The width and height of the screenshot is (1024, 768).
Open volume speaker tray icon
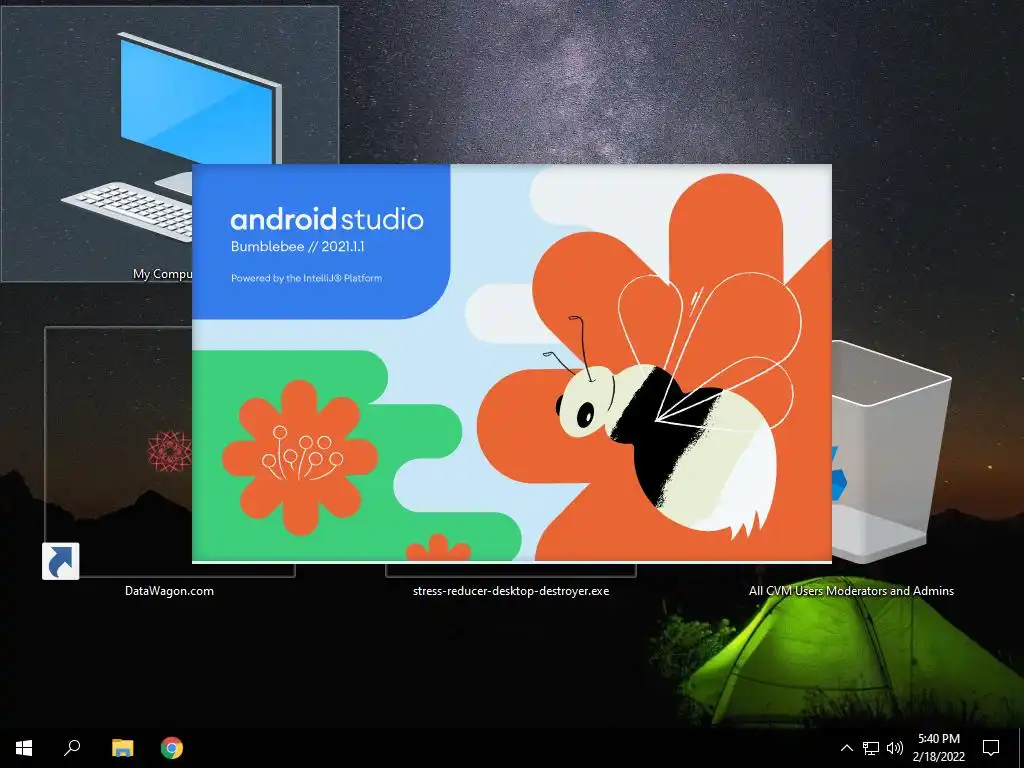pyautogui.click(x=895, y=748)
